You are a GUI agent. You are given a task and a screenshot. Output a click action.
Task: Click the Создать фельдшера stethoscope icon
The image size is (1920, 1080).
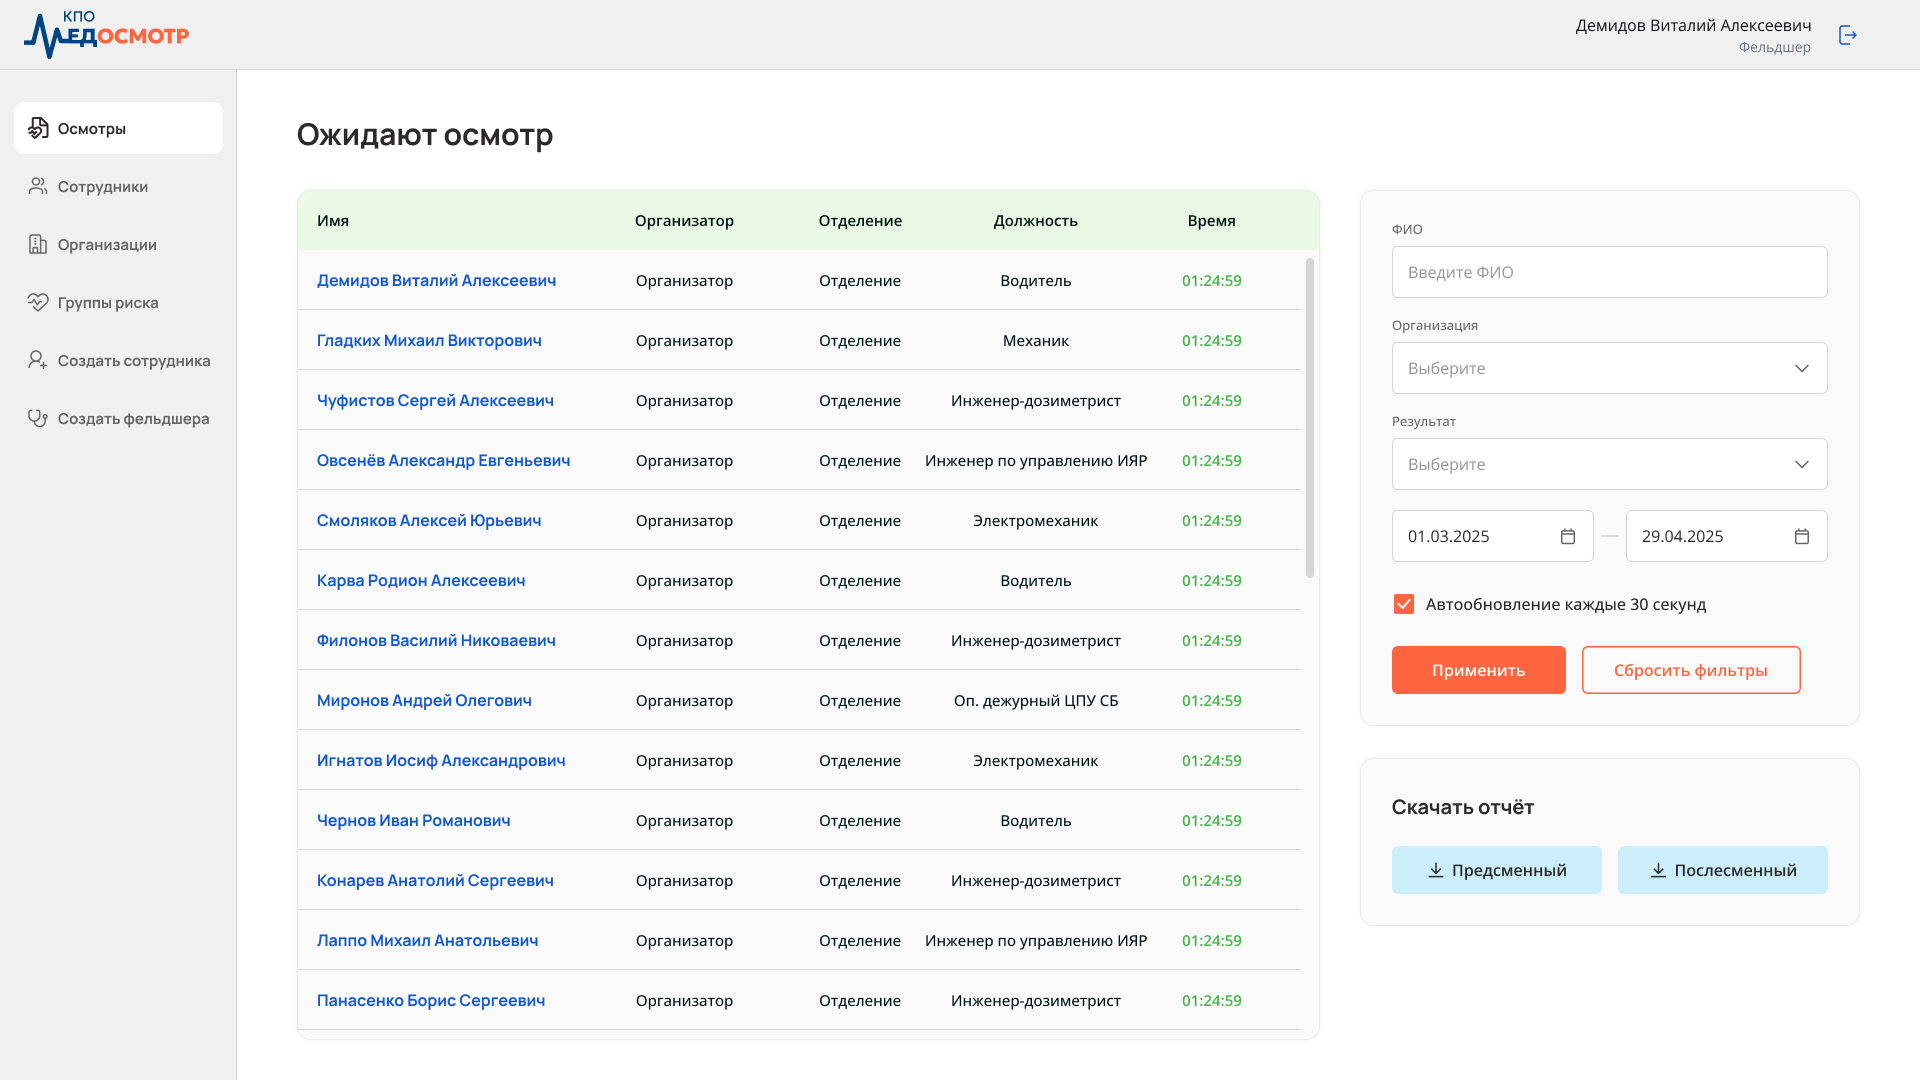point(38,418)
